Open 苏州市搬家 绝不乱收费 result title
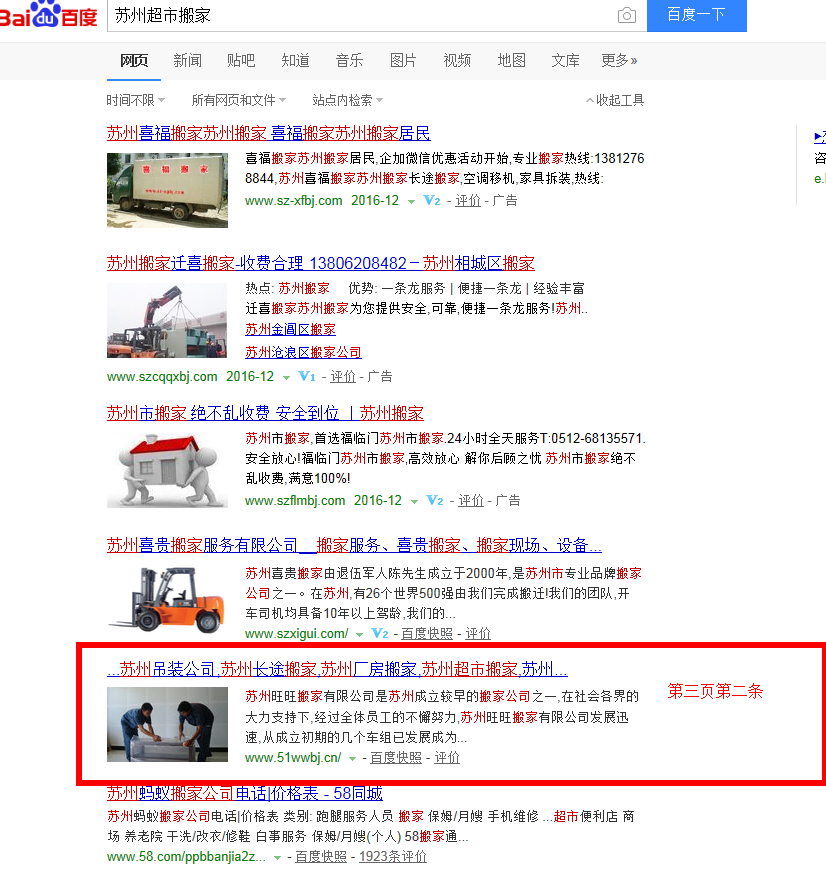The height and width of the screenshot is (885, 826). (265, 413)
